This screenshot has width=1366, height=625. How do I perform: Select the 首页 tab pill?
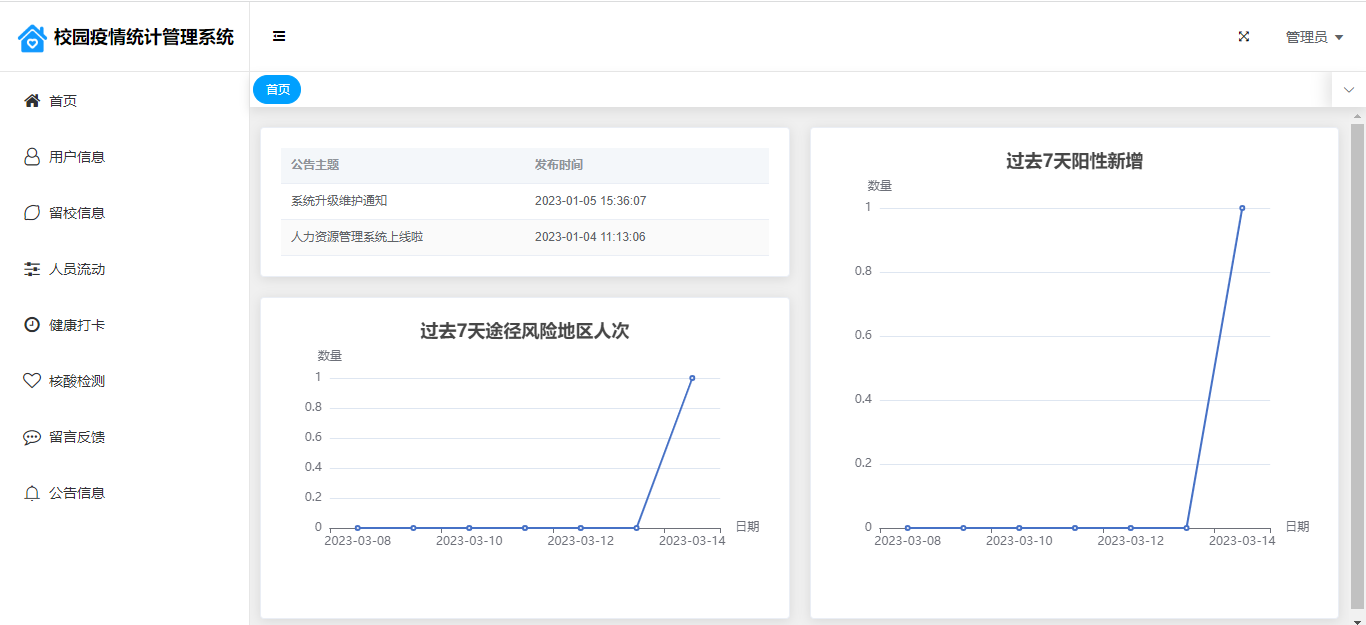pyautogui.click(x=277, y=90)
